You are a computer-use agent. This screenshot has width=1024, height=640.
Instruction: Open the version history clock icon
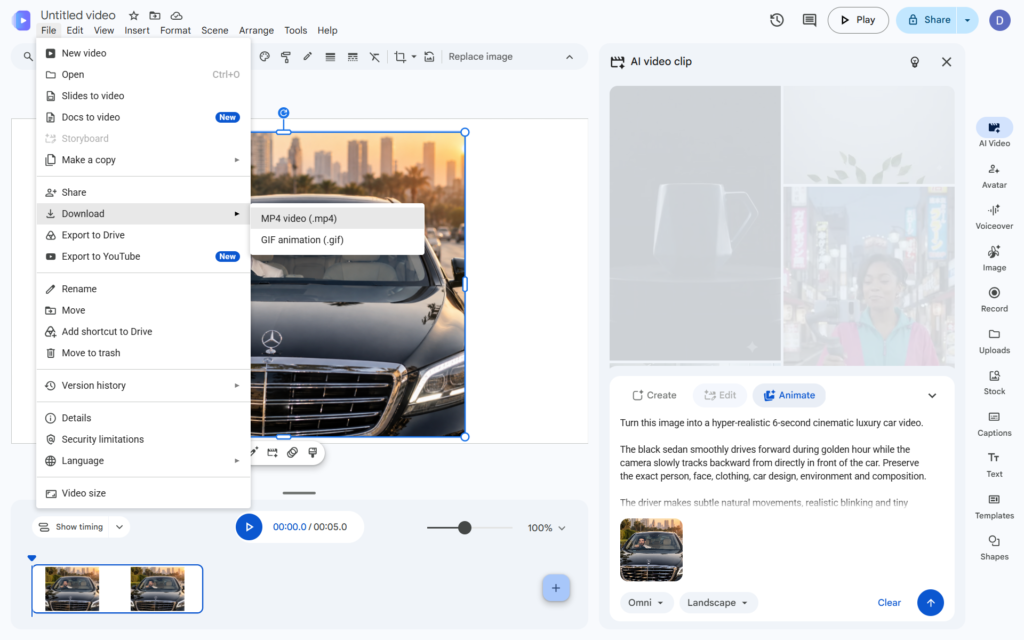[776, 20]
